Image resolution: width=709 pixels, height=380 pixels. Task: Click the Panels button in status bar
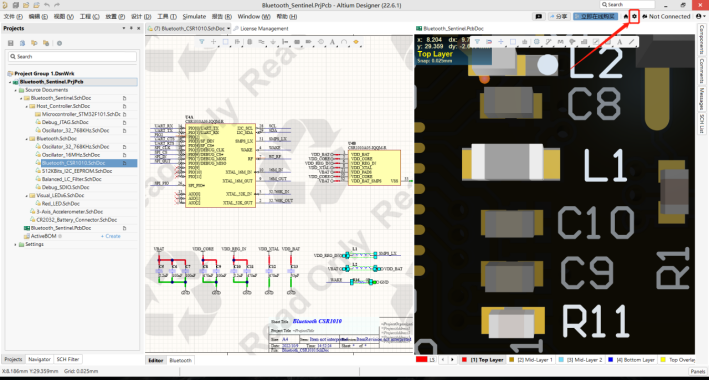[698, 371]
